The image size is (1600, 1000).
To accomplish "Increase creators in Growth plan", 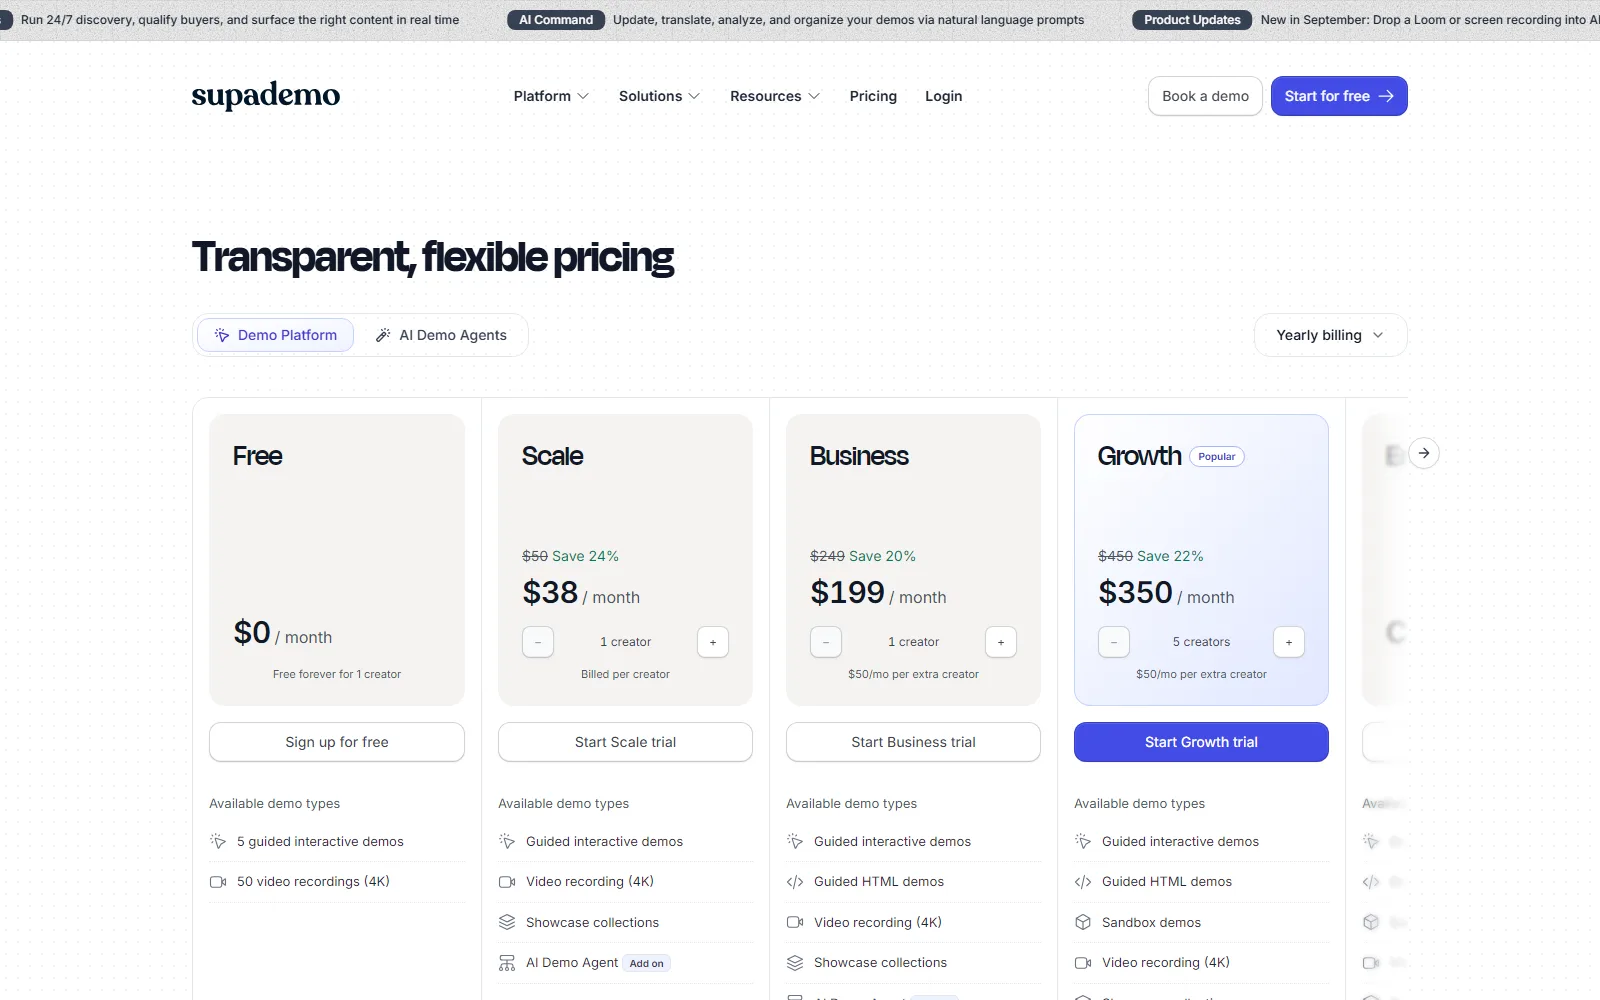I will (x=1289, y=642).
